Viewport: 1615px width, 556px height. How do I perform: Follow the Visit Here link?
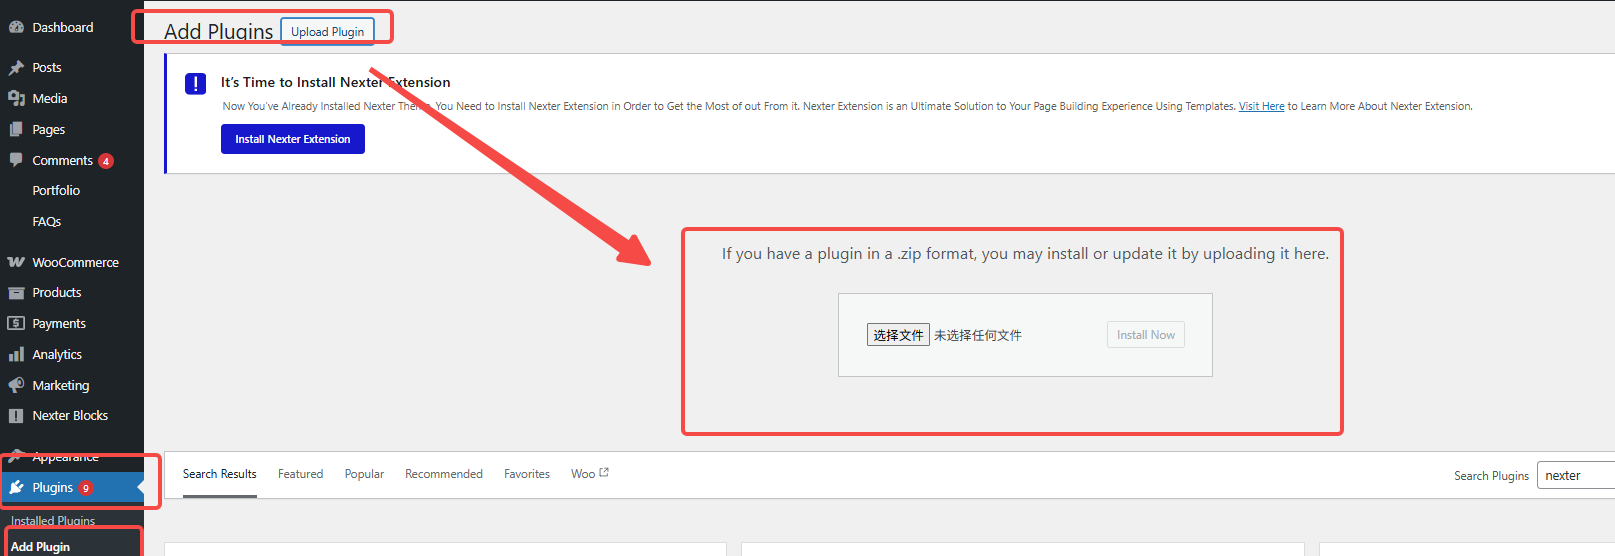[1261, 106]
